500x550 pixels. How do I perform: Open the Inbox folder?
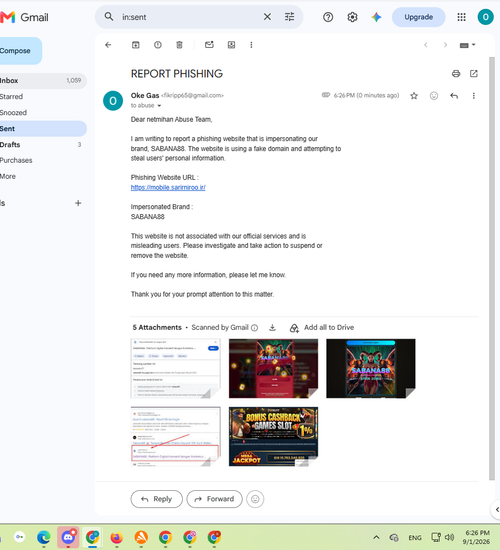tap(43, 81)
